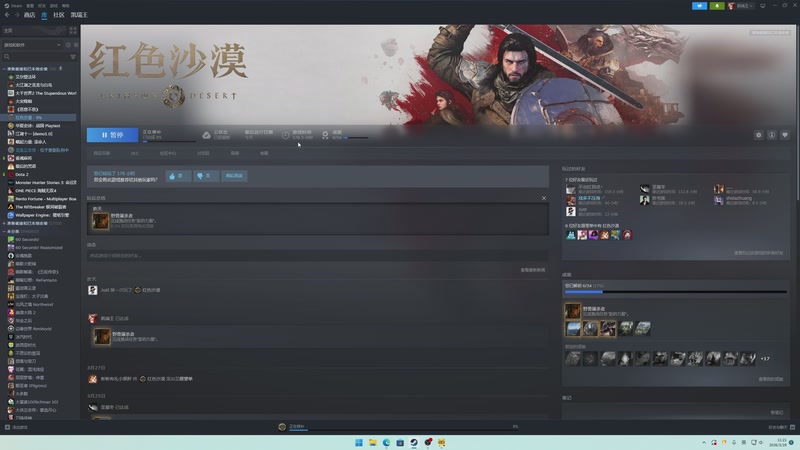
Task: Click achievement unlock progress bar
Action: [x=676, y=292]
